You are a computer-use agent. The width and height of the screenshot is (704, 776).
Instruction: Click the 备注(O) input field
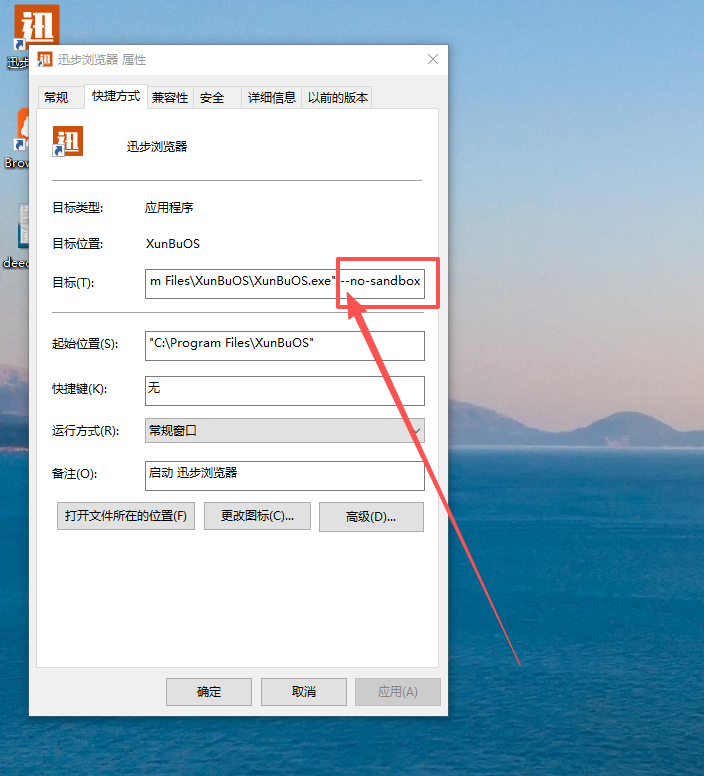284,476
